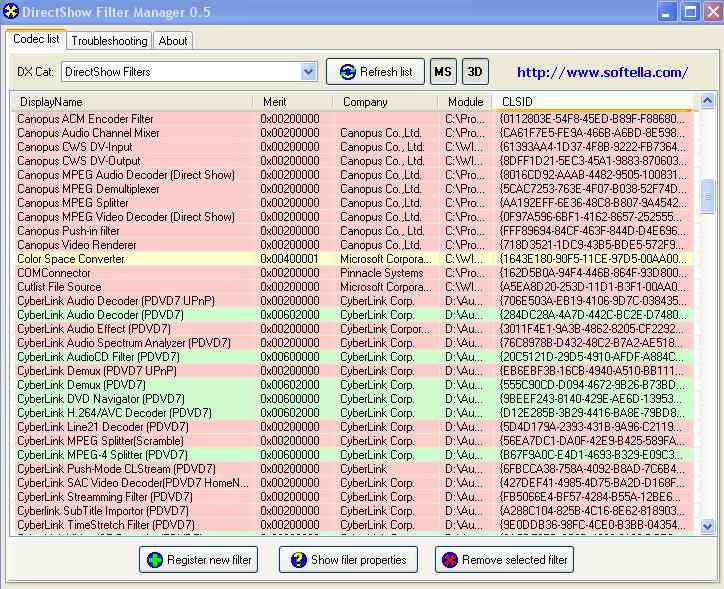Select CyberLink Line21 Decoder (PDVD7) row
Image resolution: width=724 pixels, height=589 pixels.
coord(352,427)
